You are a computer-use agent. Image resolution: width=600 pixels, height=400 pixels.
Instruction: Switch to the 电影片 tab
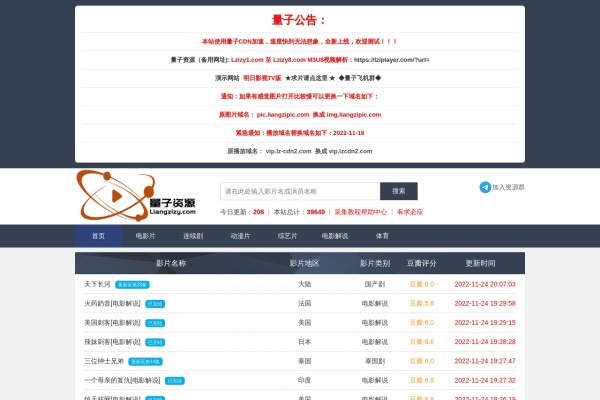[x=146, y=236]
